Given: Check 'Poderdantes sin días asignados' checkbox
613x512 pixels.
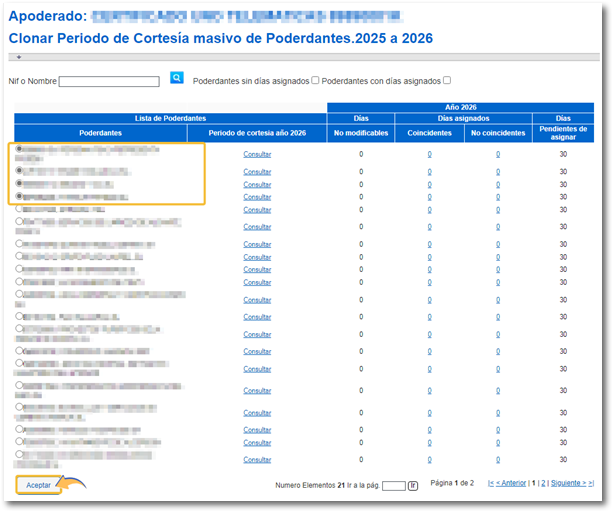Looking at the screenshot, I should 315,81.
